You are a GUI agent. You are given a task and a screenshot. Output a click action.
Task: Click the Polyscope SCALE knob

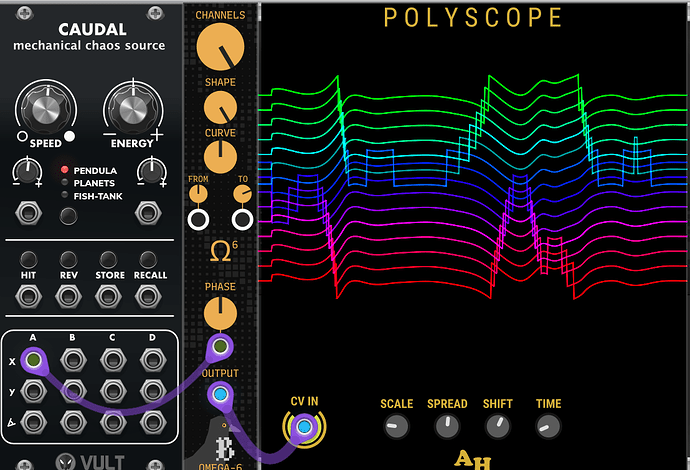(x=396, y=426)
